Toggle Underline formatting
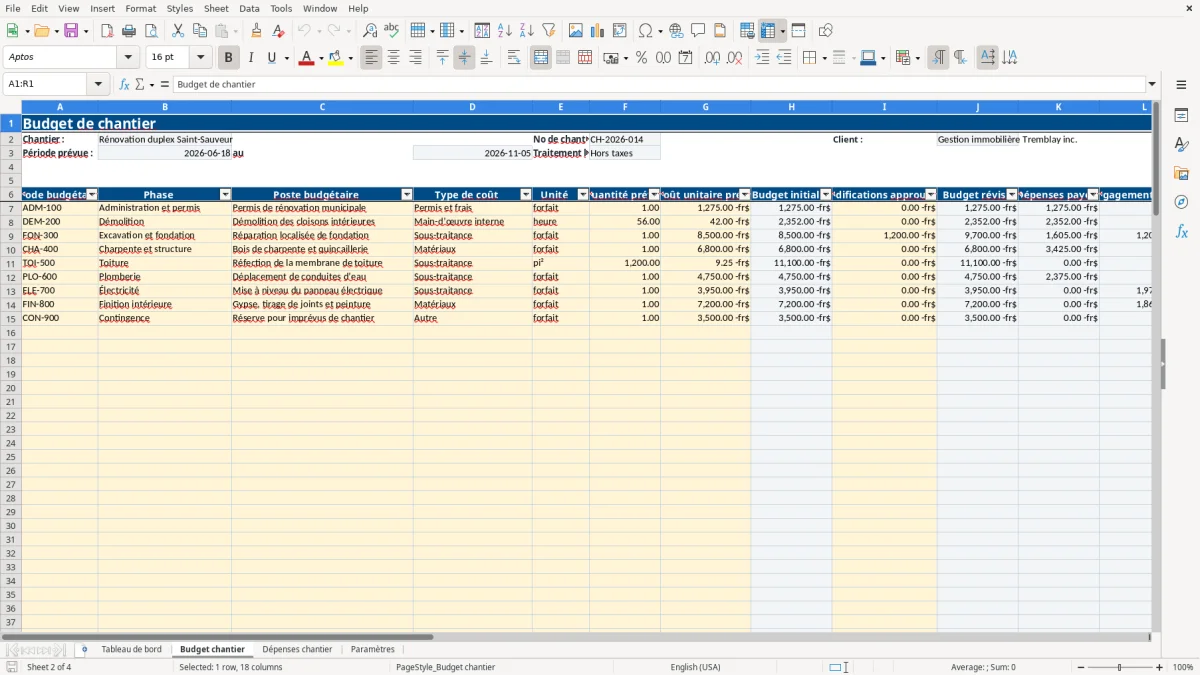1200x675 pixels. [x=271, y=58]
